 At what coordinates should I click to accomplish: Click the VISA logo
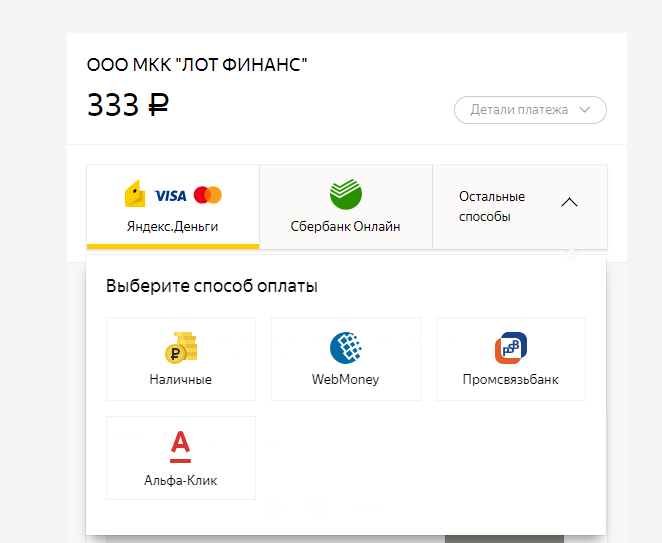pyautogui.click(x=170, y=195)
